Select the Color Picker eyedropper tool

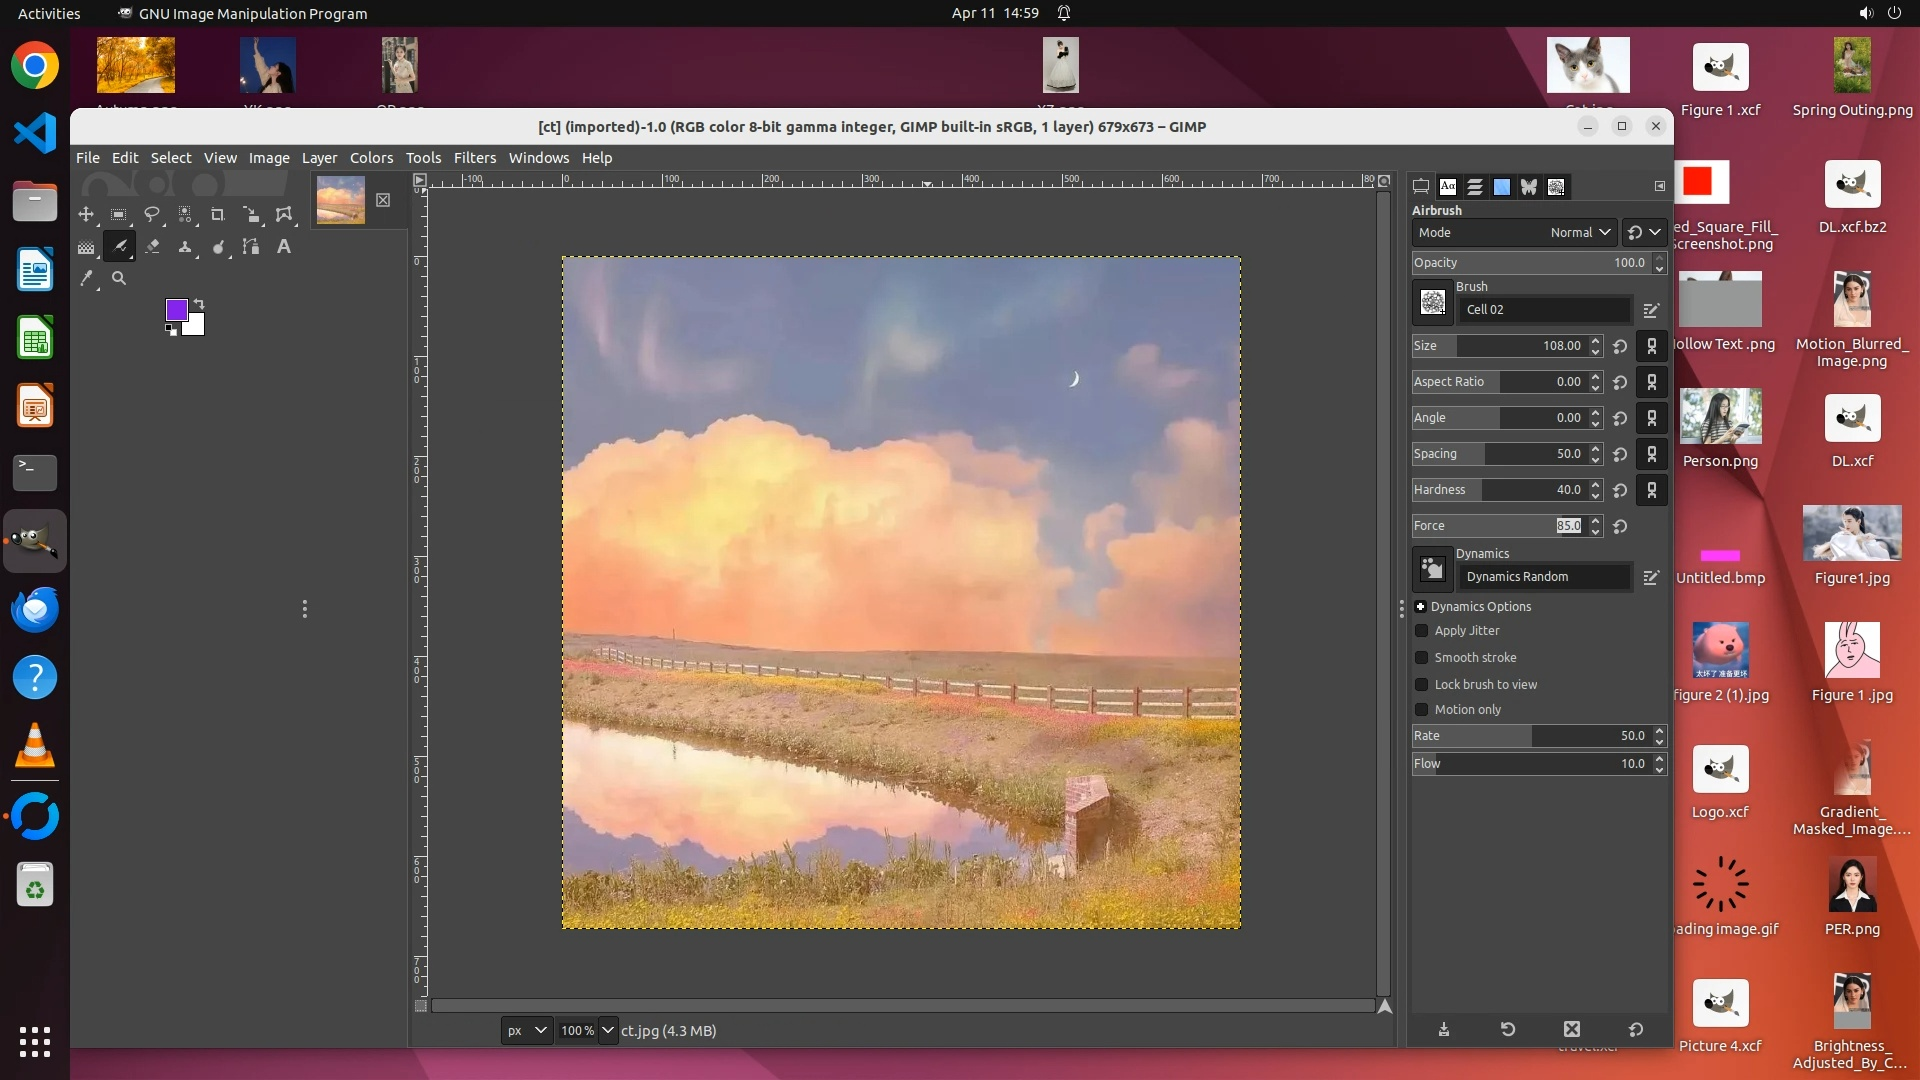(87, 279)
